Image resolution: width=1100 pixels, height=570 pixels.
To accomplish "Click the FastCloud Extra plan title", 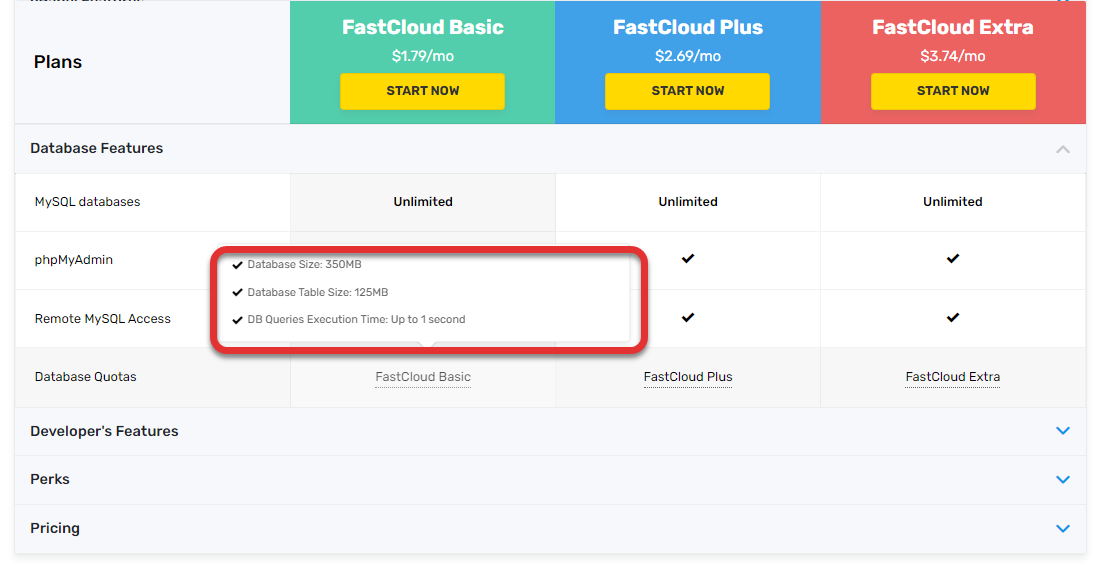I will (x=953, y=27).
